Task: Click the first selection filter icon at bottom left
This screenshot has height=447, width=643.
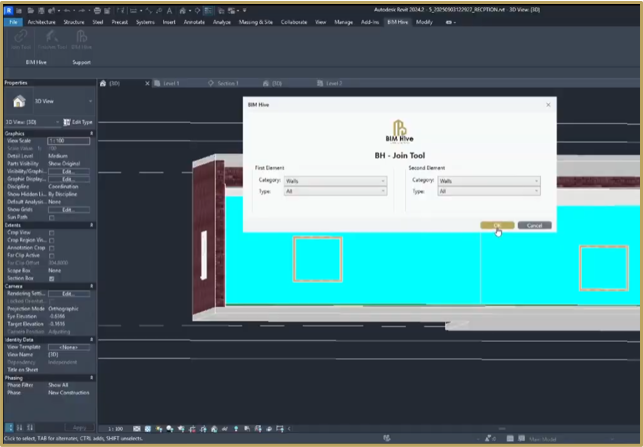Action: click(x=9, y=428)
